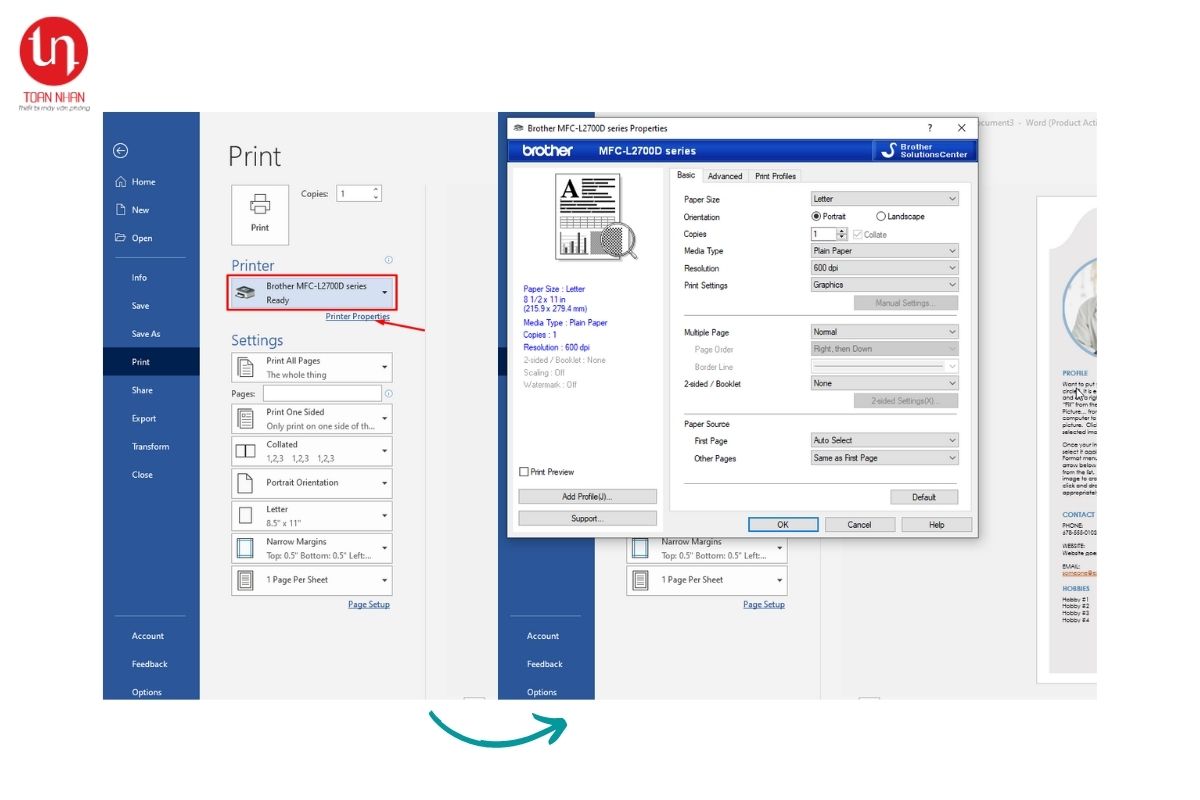This screenshot has width=1200, height=800.
Task: Select Info in the Word sidebar
Action: (139, 278)
